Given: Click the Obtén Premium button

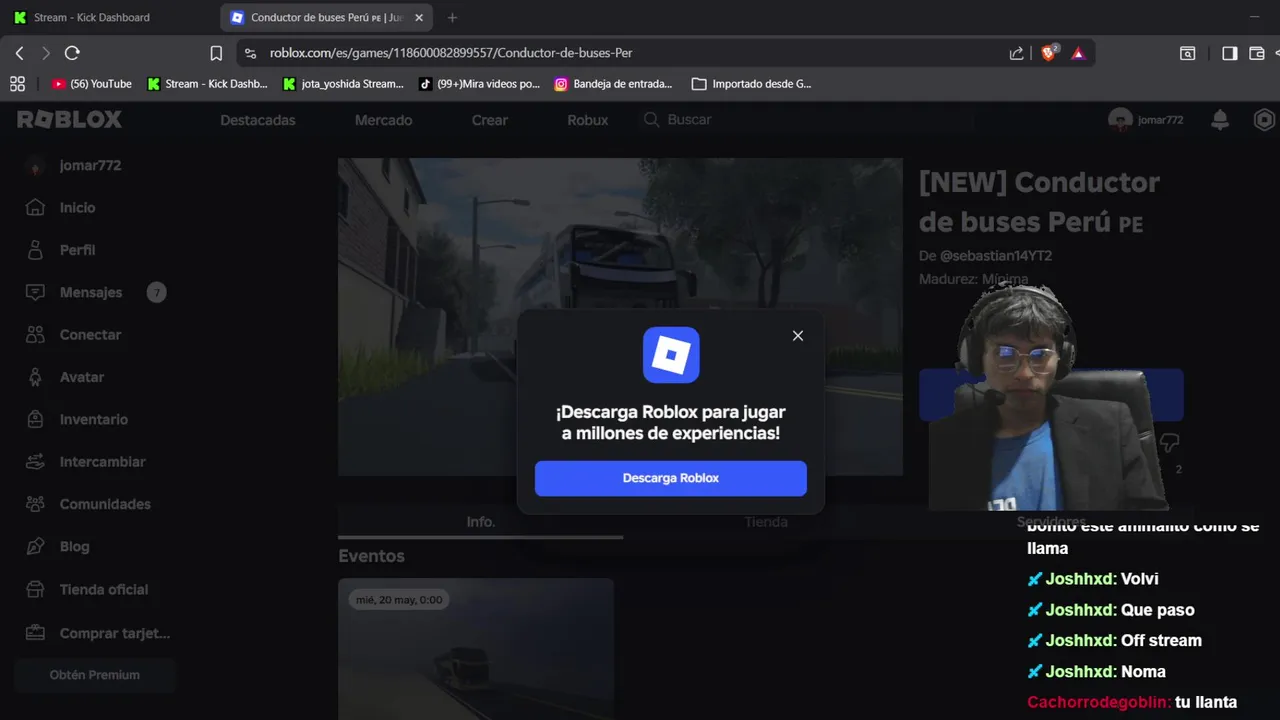Looking at the screenshot, I should click(95, 675).
